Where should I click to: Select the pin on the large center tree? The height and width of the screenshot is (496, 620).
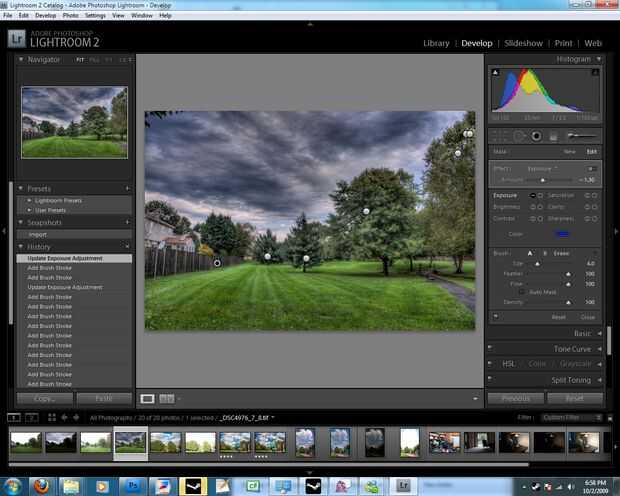(366, 211)
